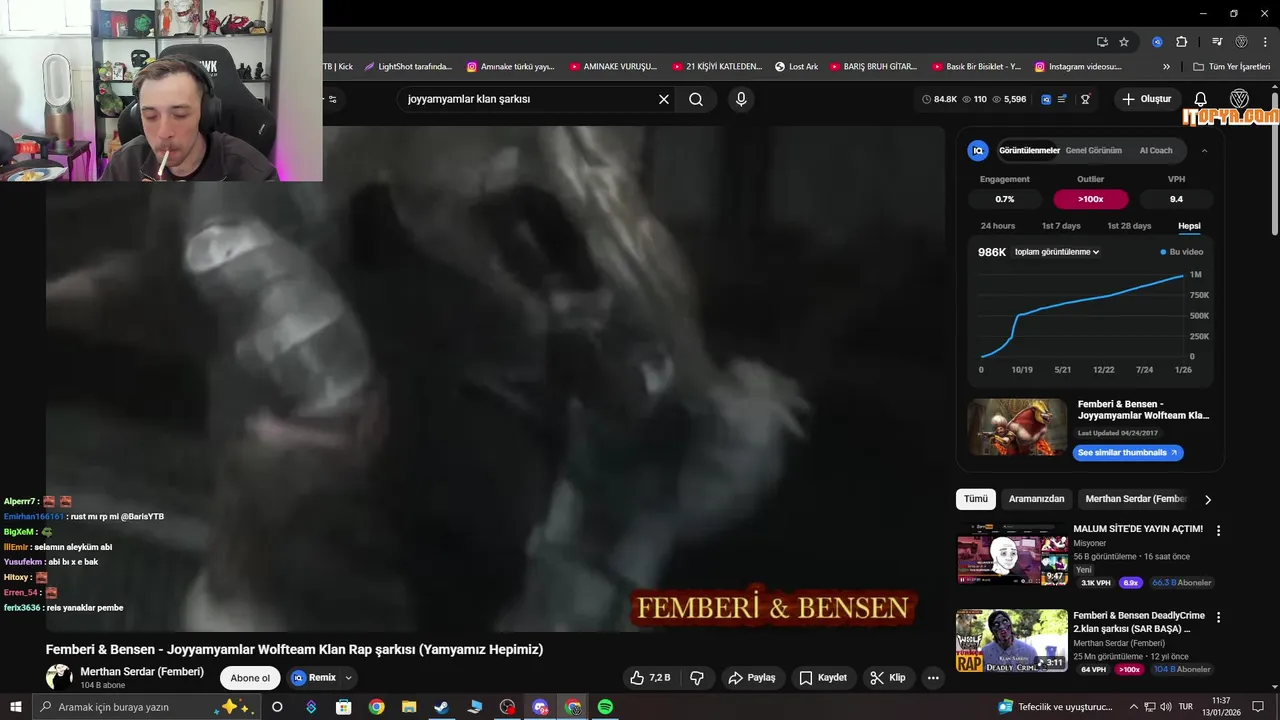
Task: Open Lost Ark bookmark
Action: click(796, 67)
